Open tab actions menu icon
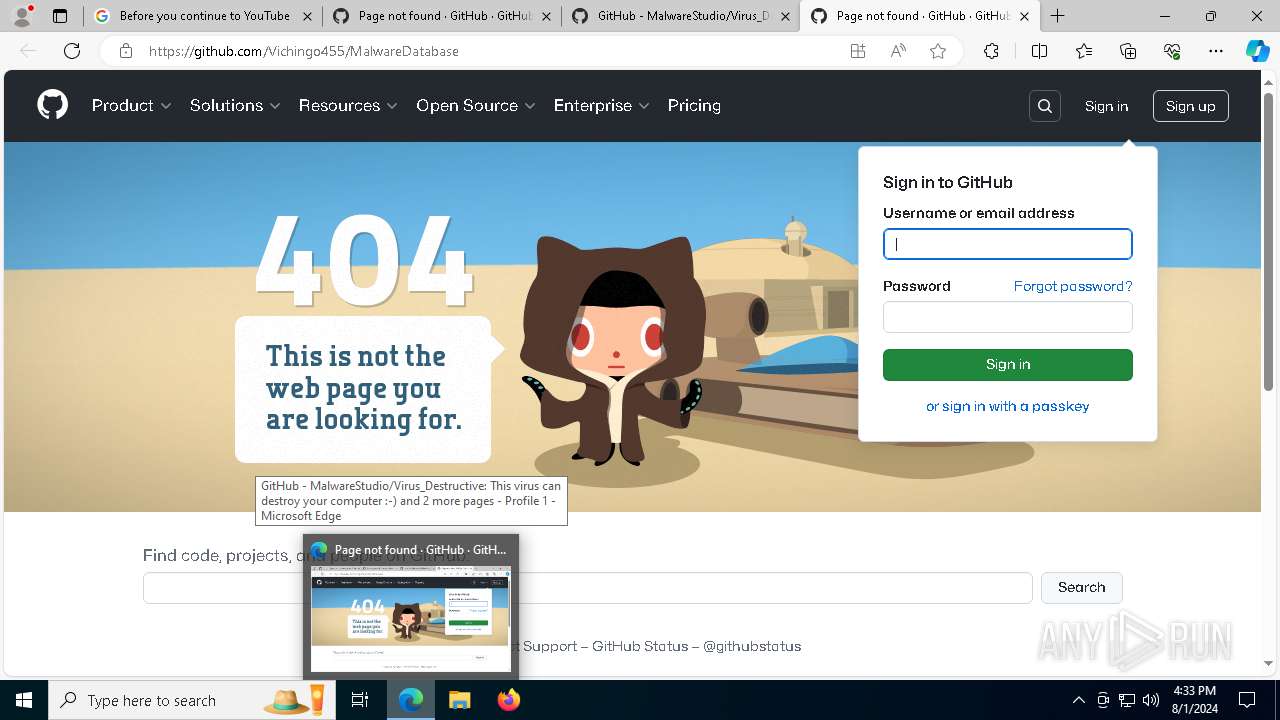This screenshot has width=1280, height=720. [60, 16]
